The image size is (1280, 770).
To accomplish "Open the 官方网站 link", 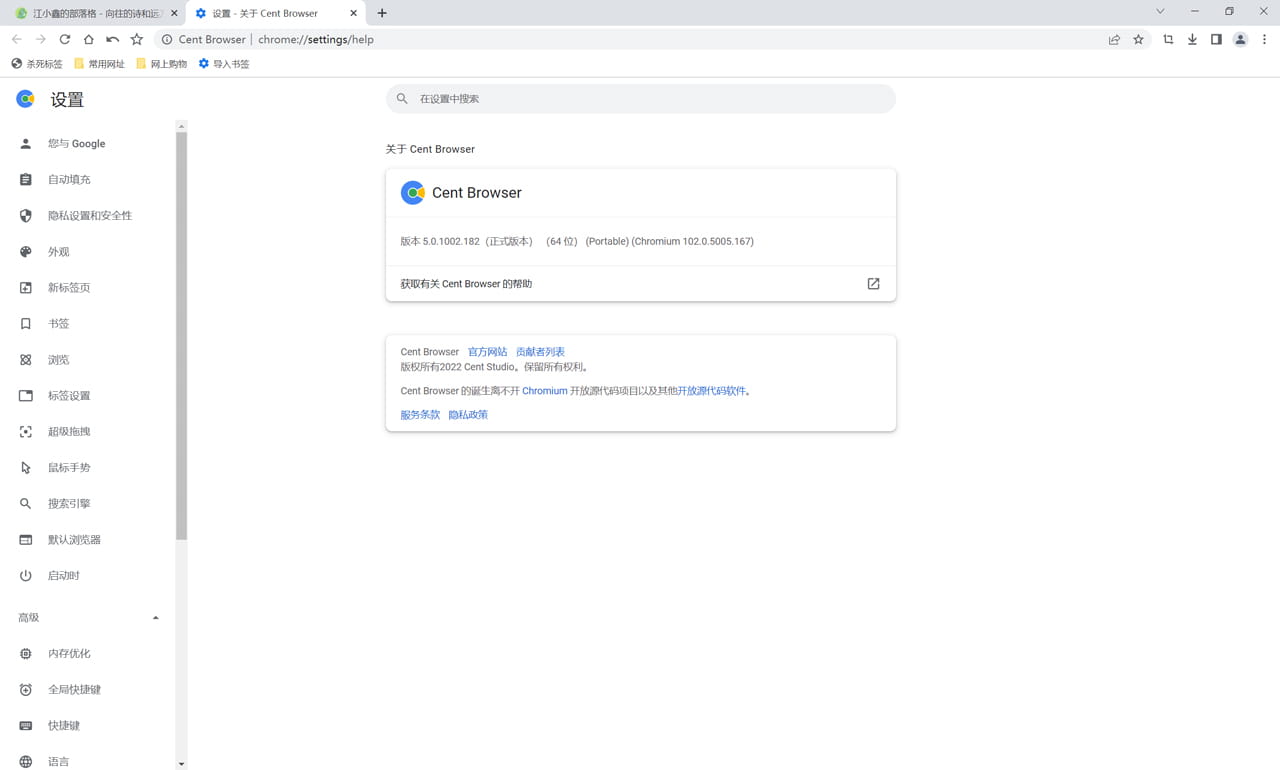I will (x=487, y=352).
